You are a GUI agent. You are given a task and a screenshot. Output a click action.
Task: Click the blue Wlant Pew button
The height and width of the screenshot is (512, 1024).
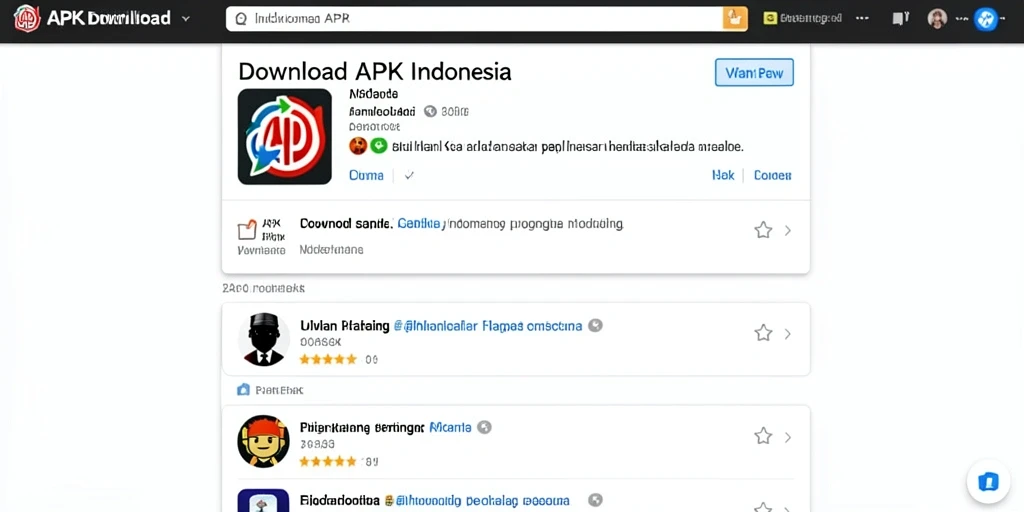pos(754,72)
